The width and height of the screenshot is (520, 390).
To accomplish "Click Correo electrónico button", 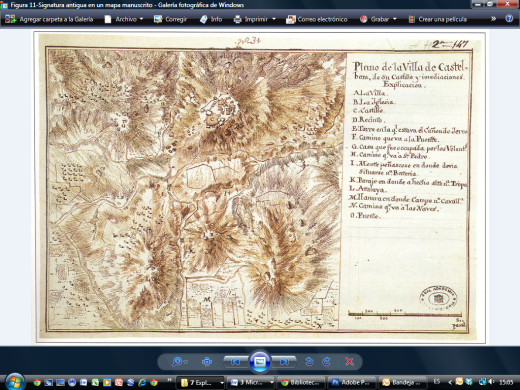I will pyautogui.click(x=317, y=19).
